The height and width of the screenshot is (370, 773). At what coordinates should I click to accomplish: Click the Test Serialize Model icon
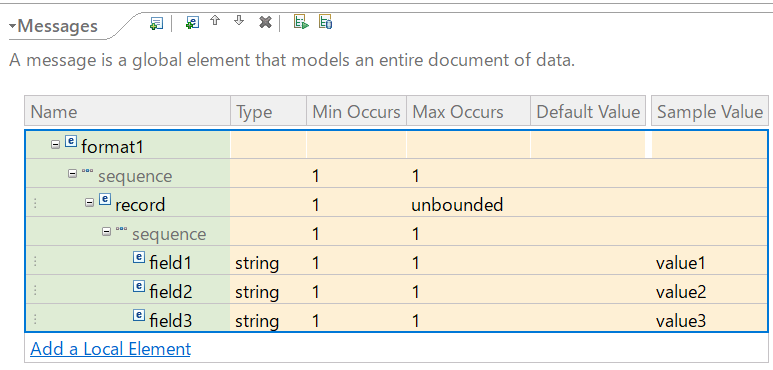pos(325,22)
